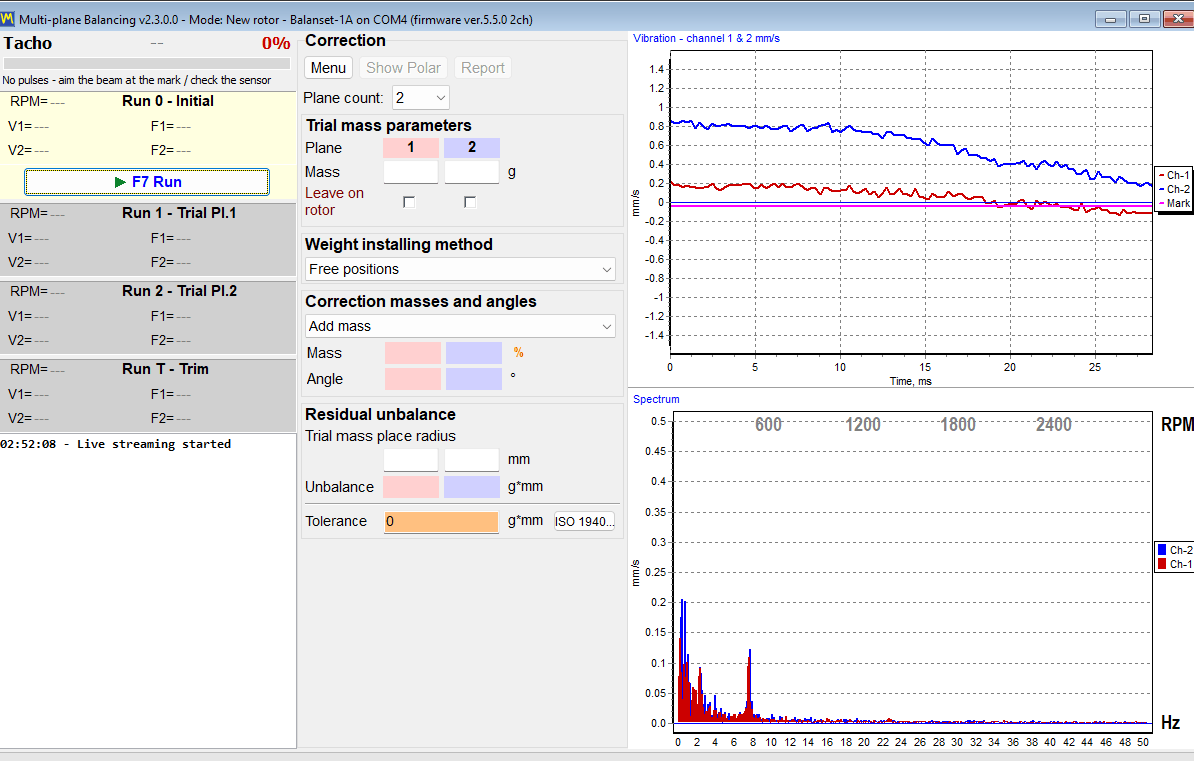
Task: Select the Run 1 - Trial Pl.1 panel
Action: click(x=148, y=239)
